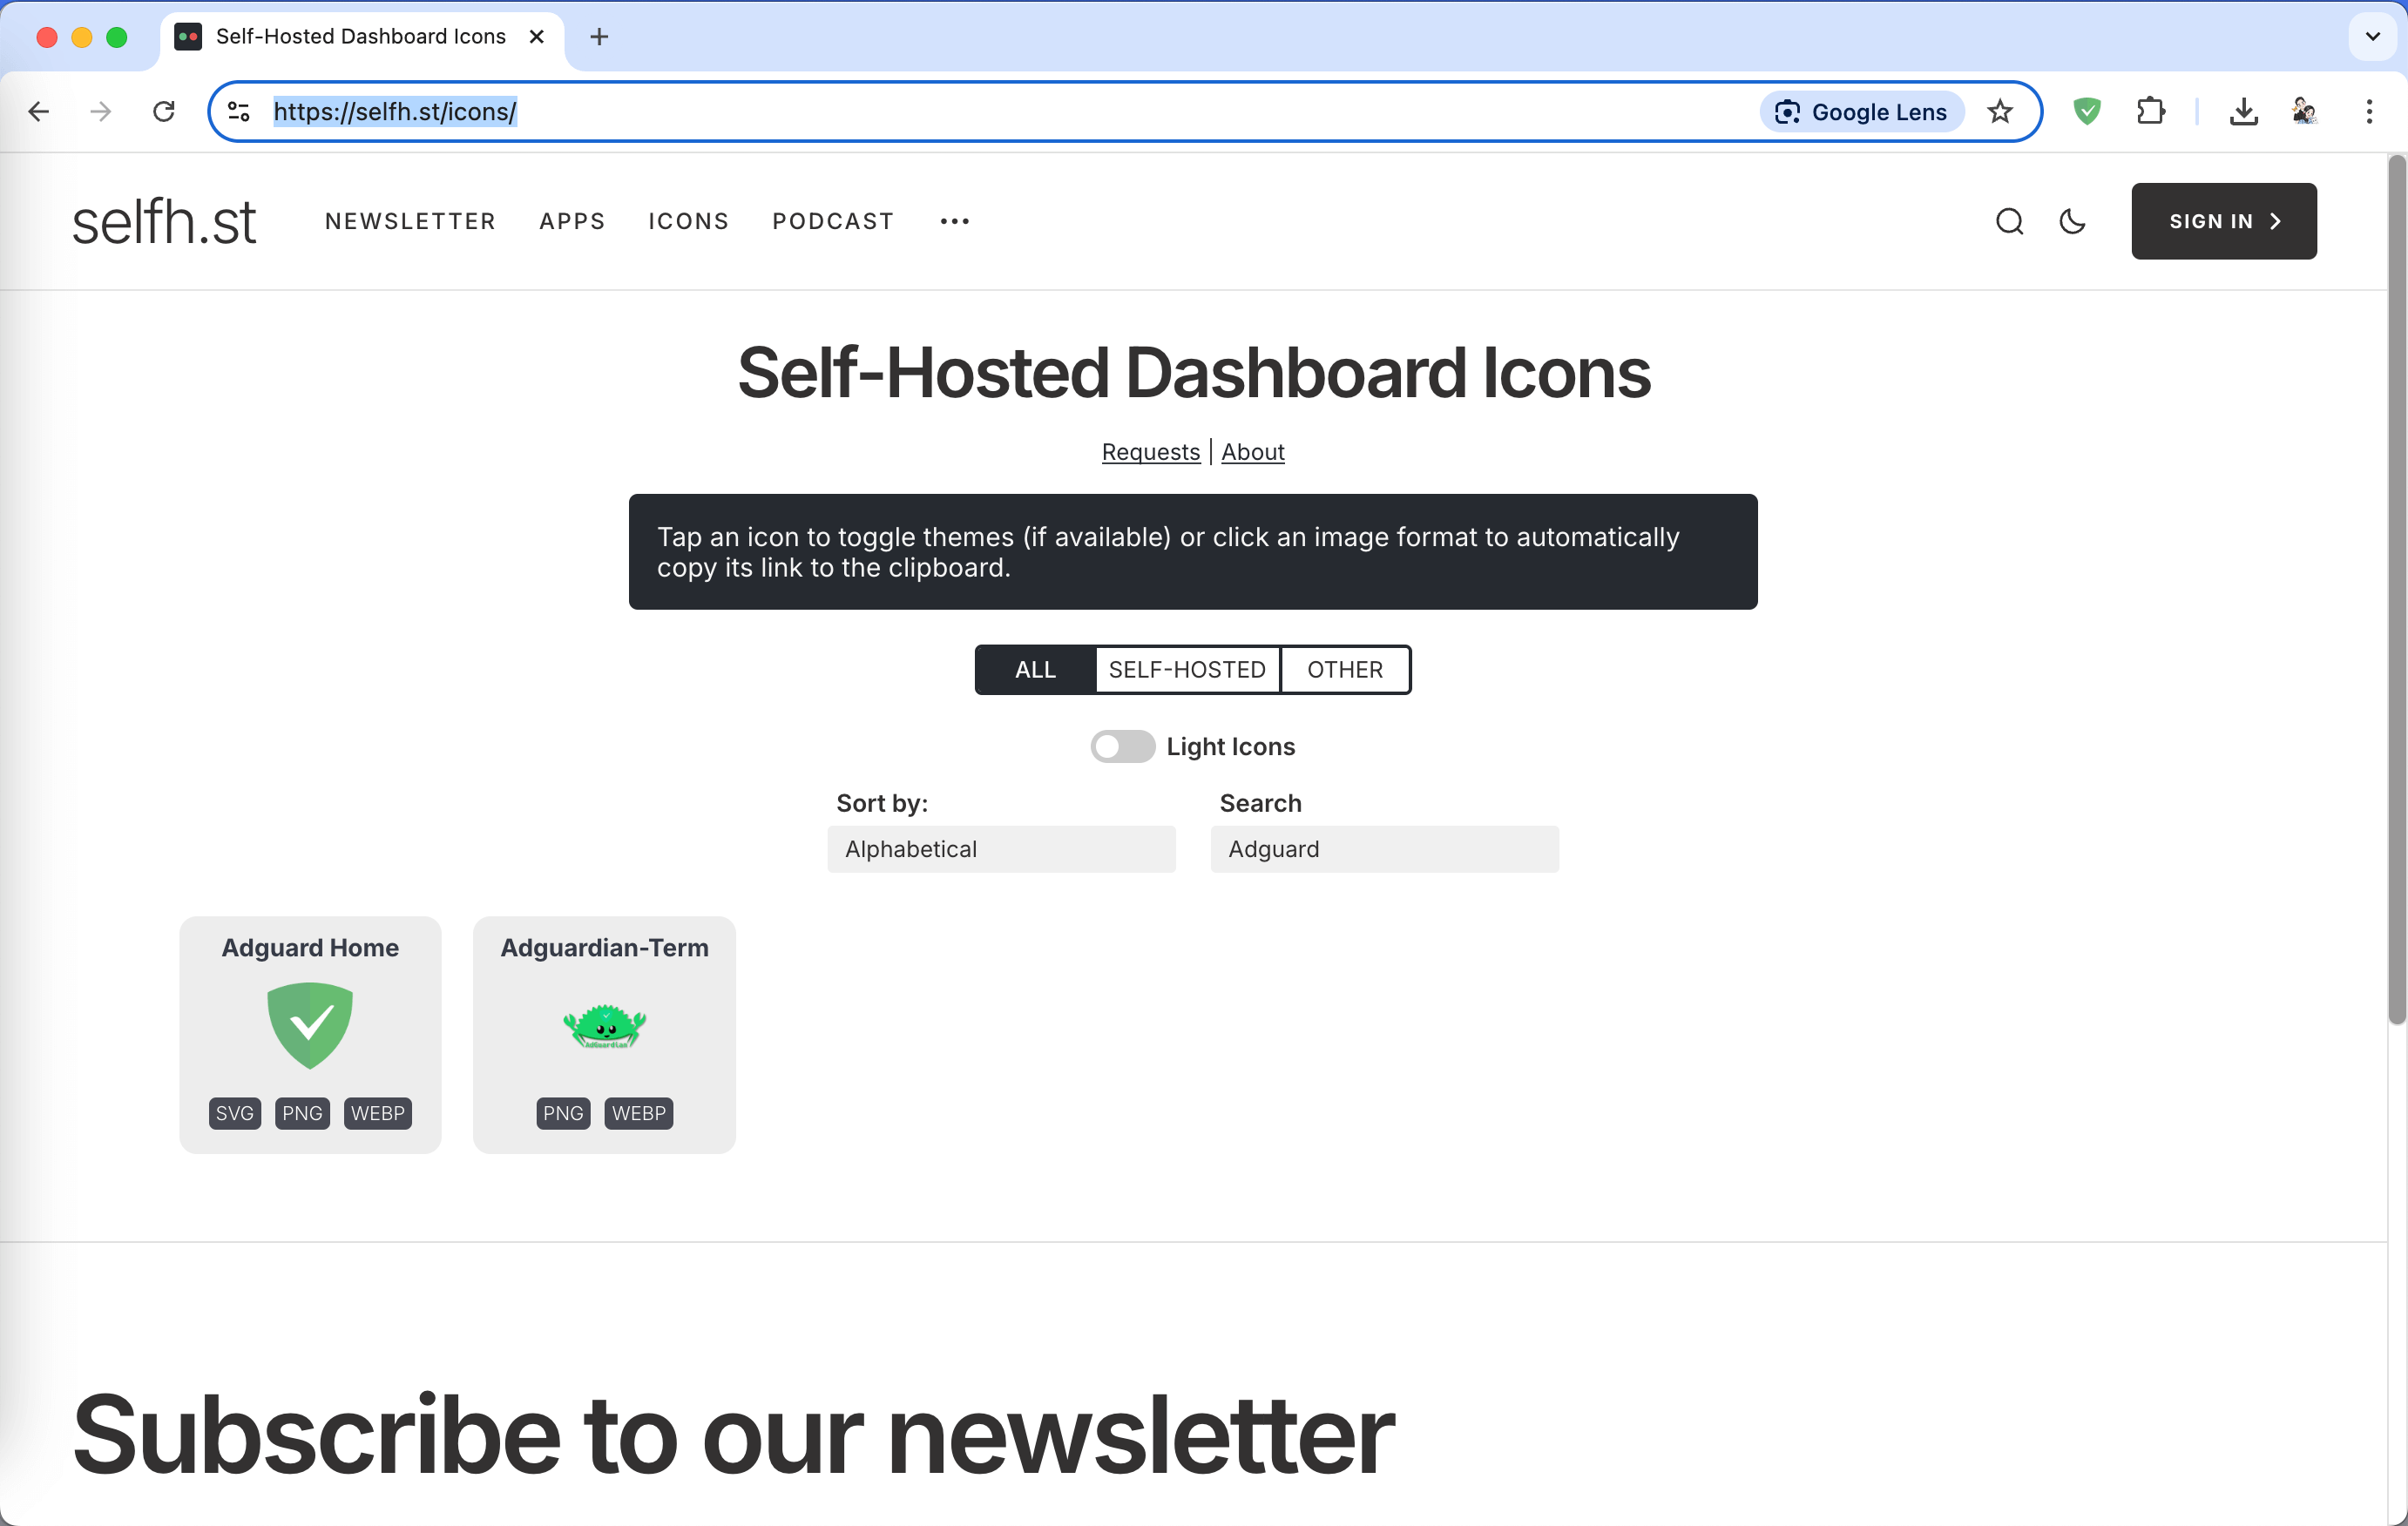Click the Adguardian-Term WEBP format button
Viewport: 2408px width, 1526px height.
tap(637, 1112)
